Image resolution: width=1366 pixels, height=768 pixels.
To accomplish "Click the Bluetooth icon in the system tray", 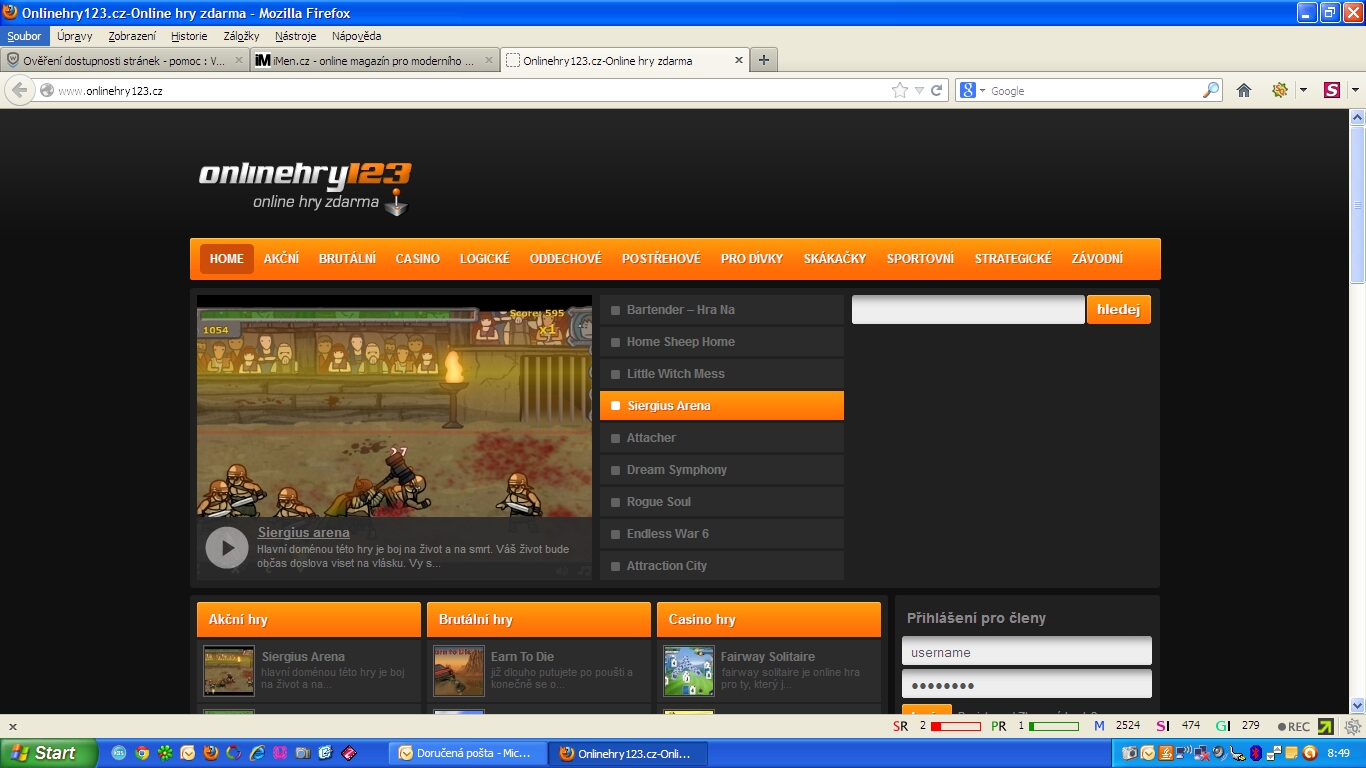I will pos(1255,753).
